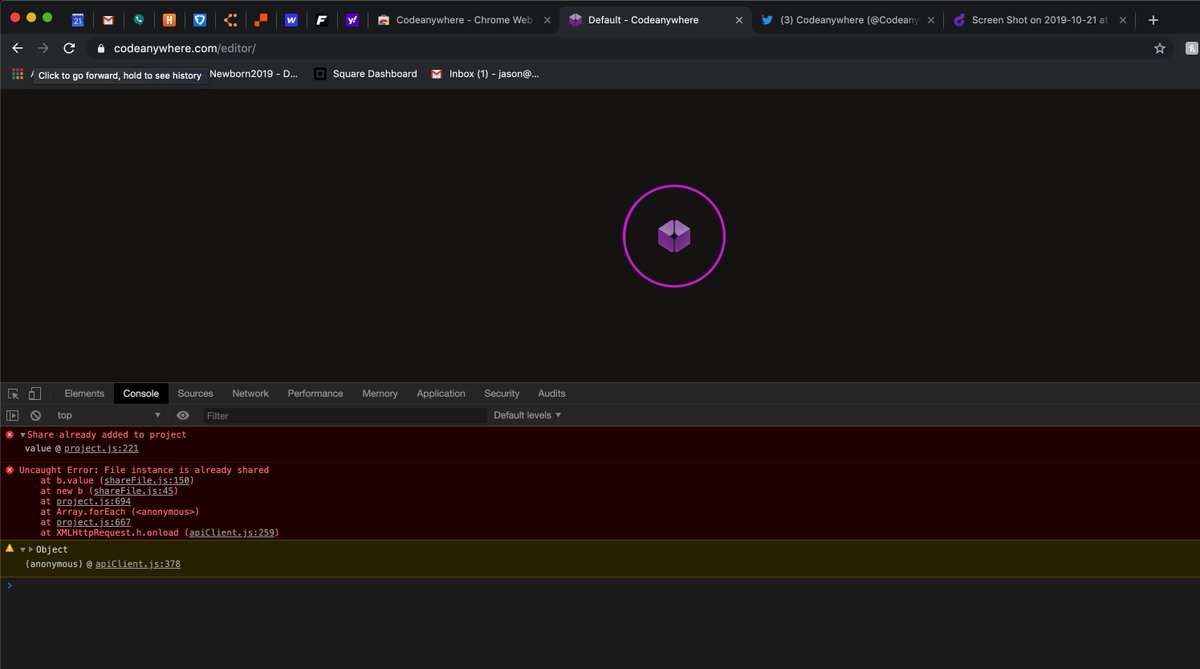1200x669 pixels.
Task: Open the Performance panel
Action: coord(315,394)
